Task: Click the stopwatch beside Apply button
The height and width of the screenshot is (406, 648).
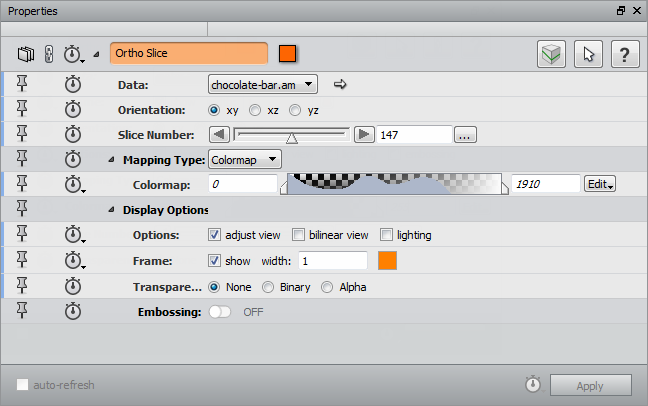Action: [x=534, y=384]
